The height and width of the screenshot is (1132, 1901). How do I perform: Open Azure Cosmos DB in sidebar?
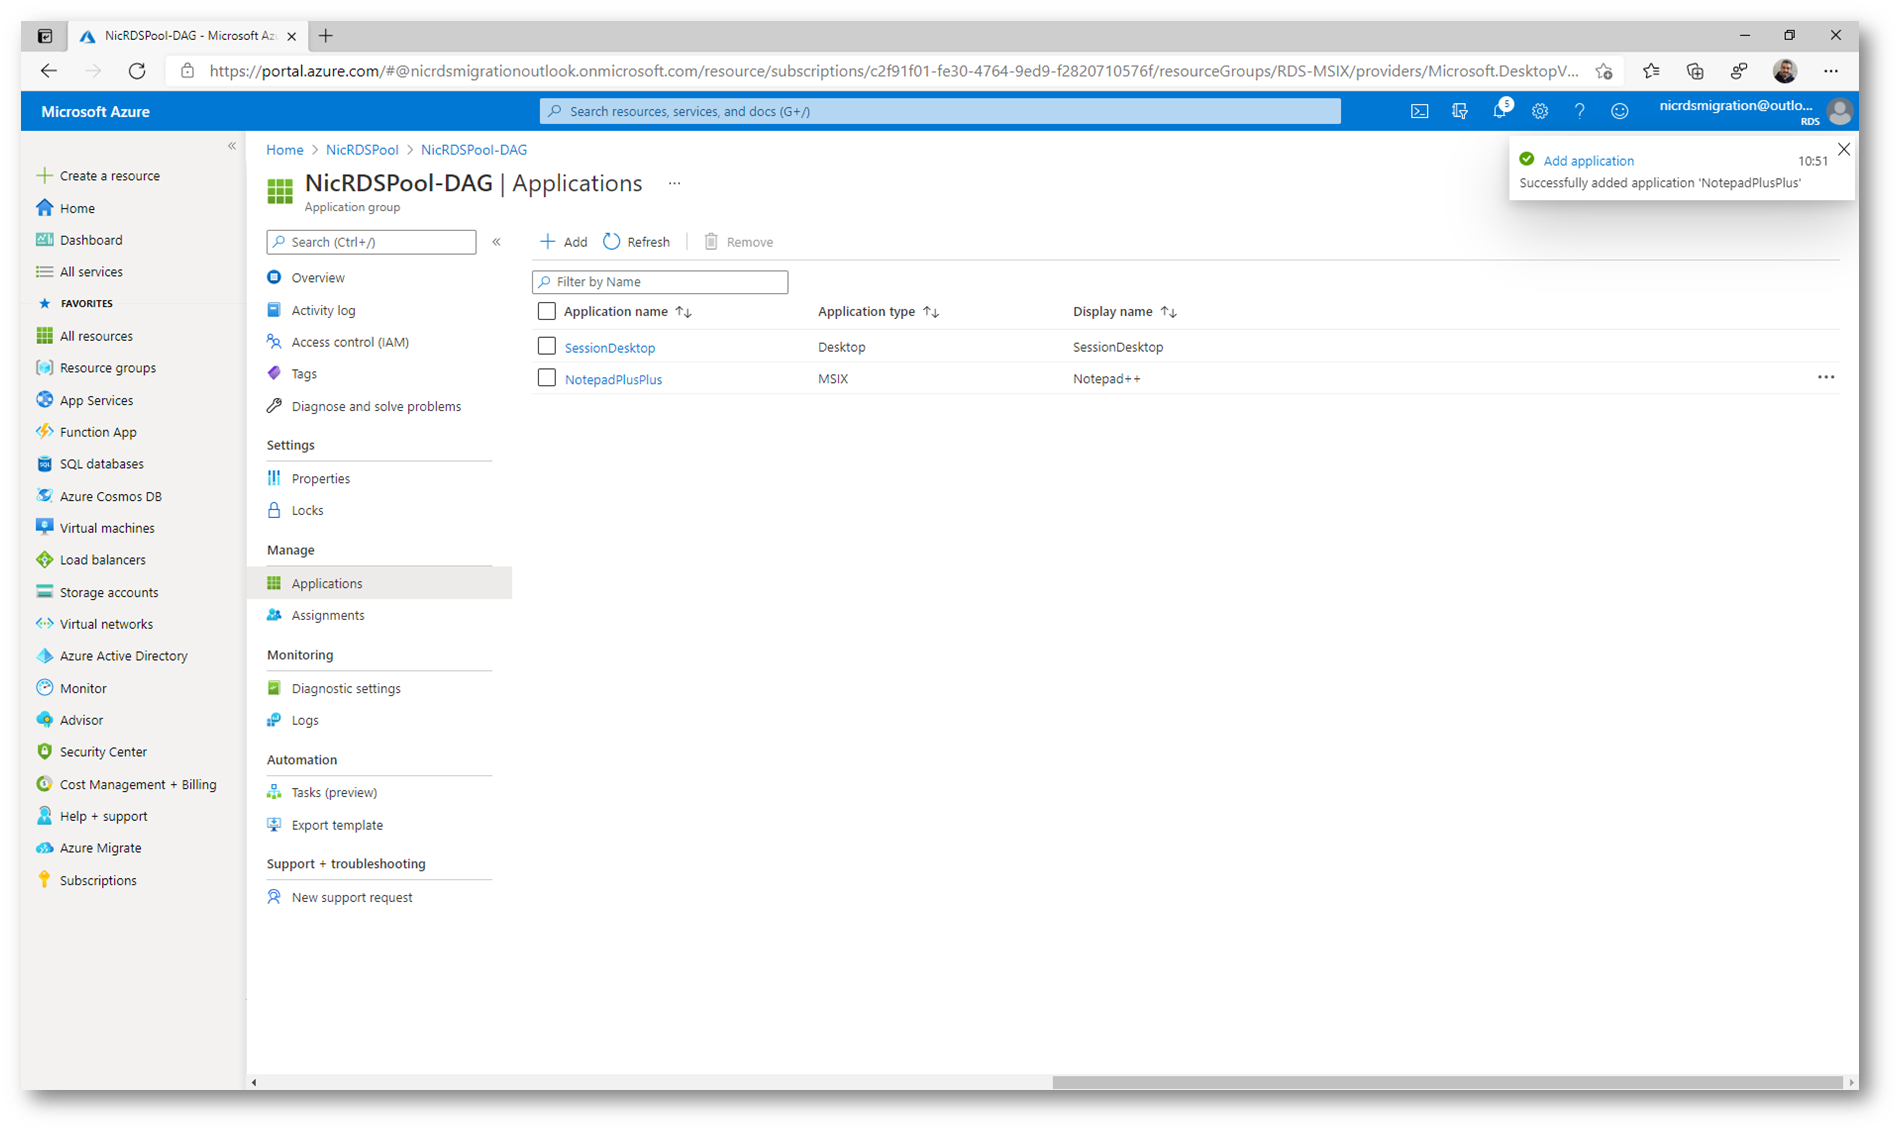[x=110, y=496]
